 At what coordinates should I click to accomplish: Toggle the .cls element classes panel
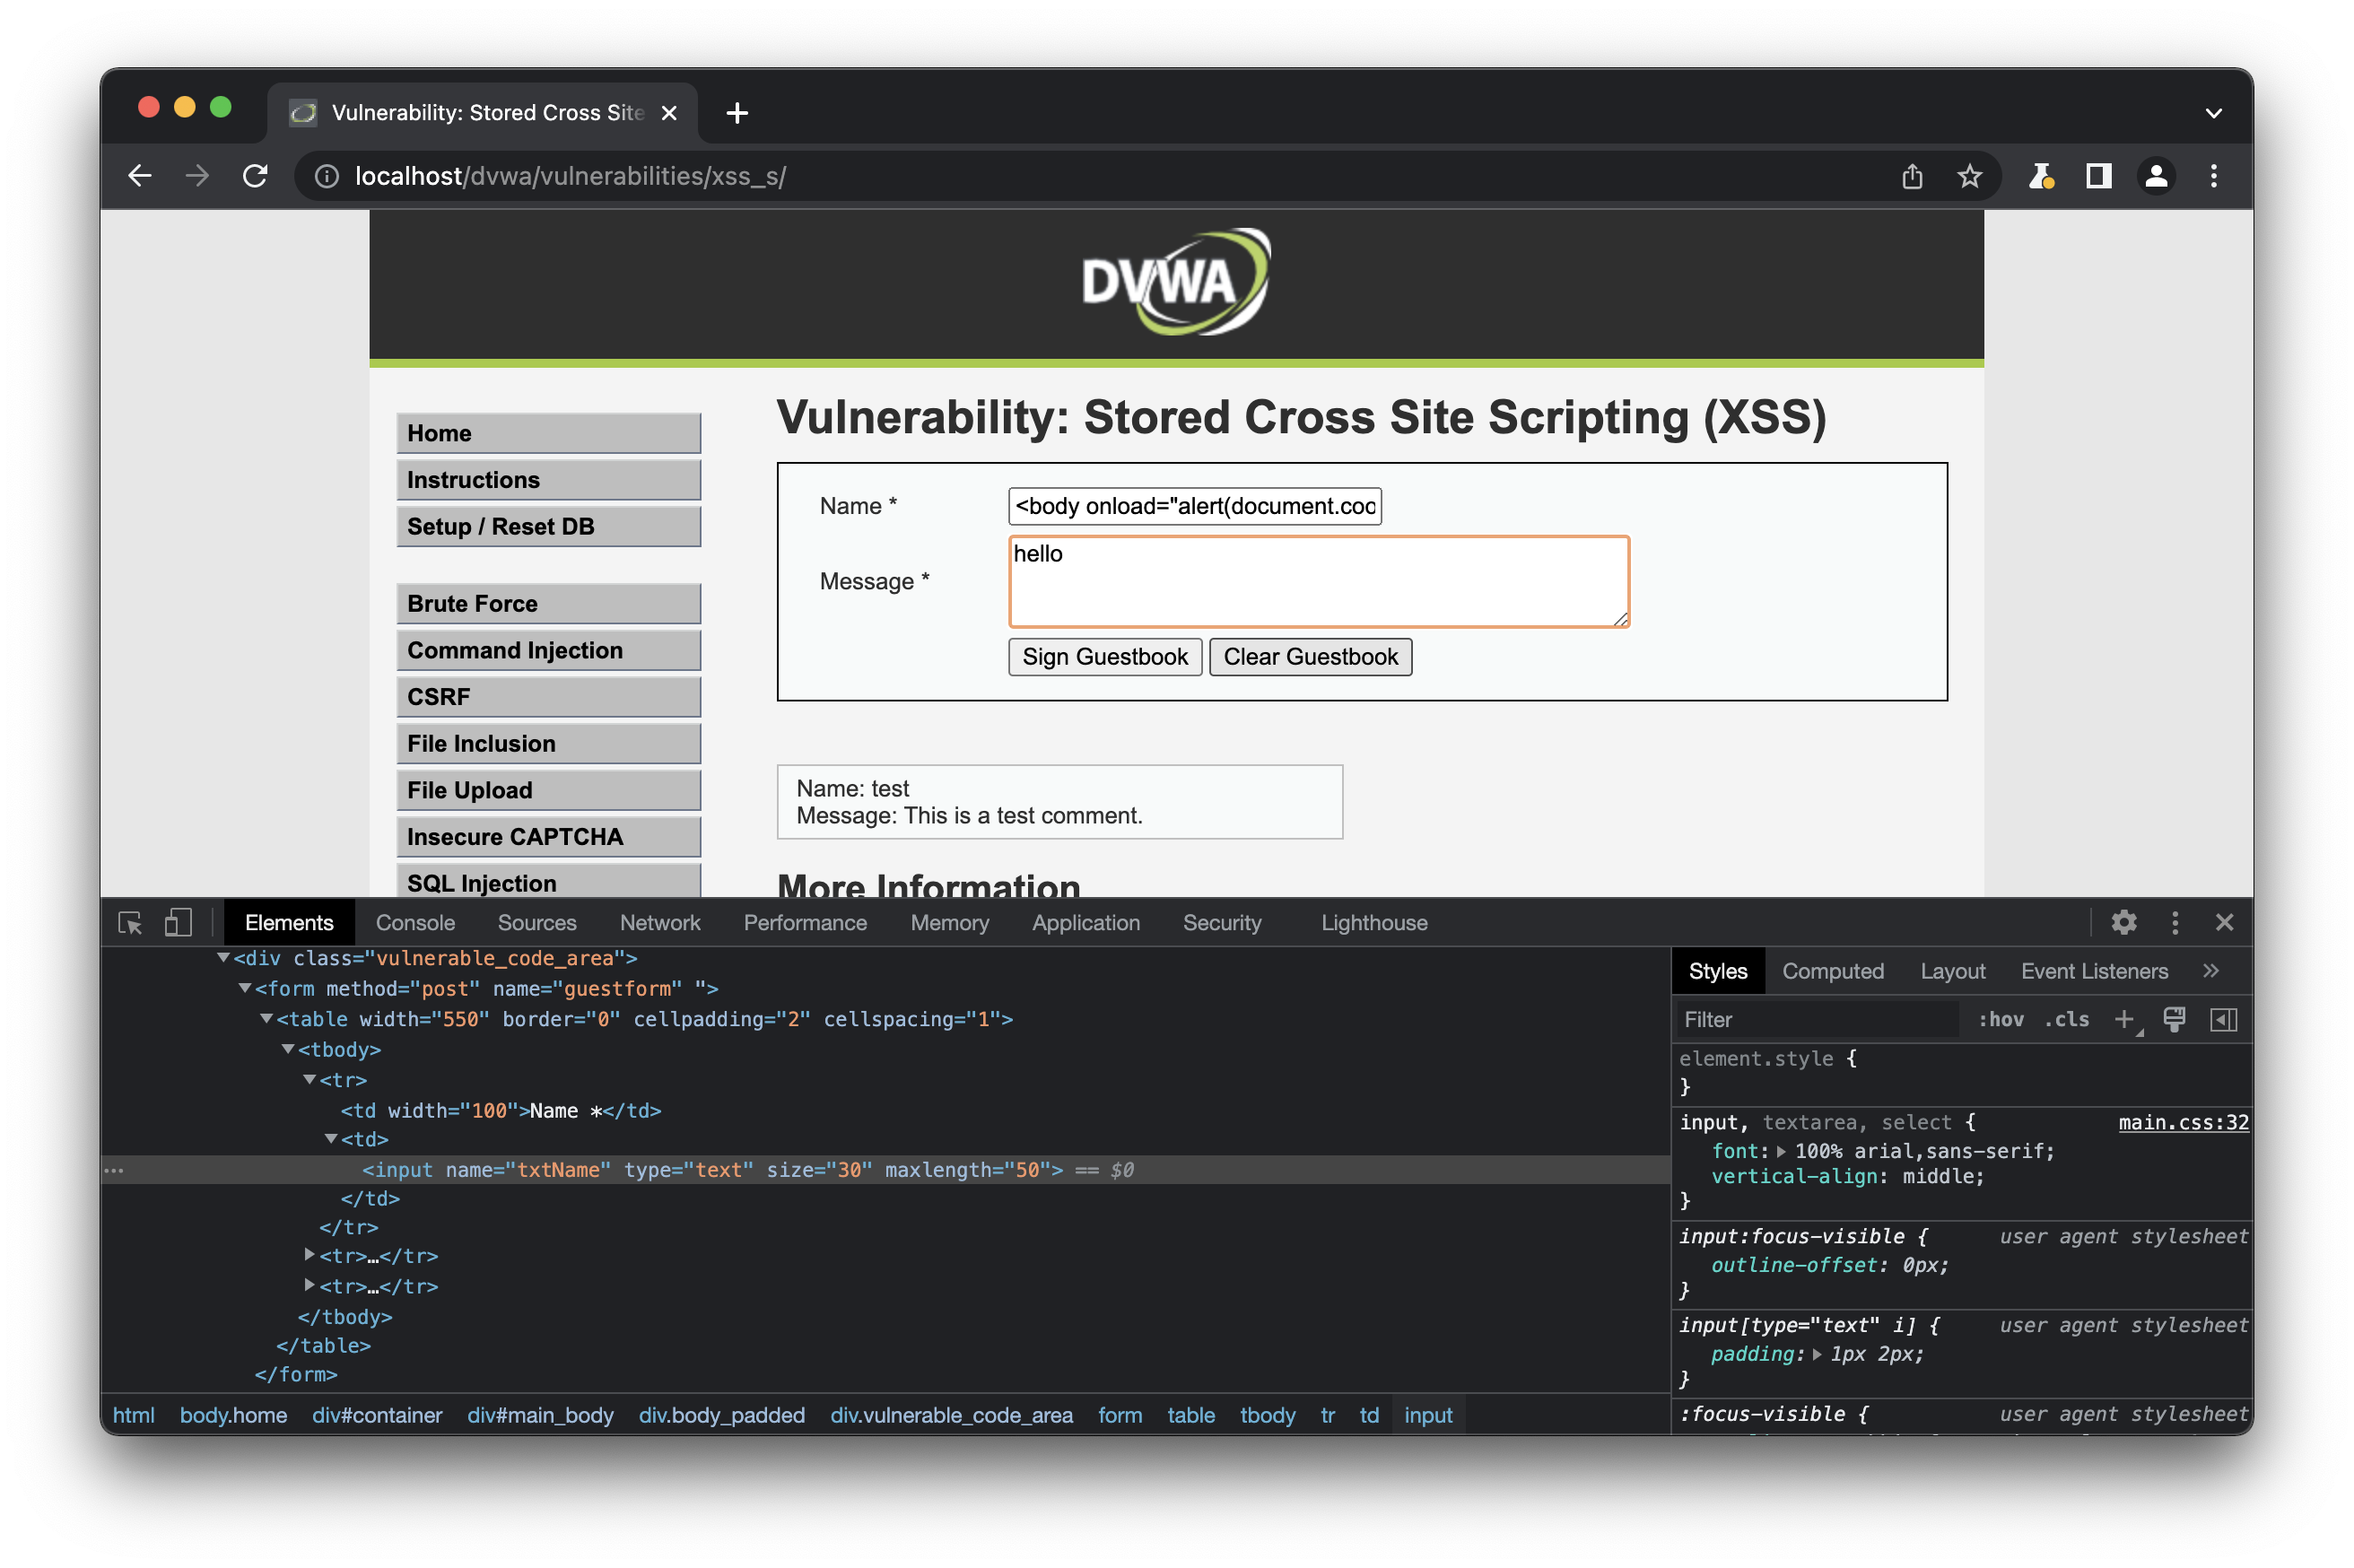pos(2066,1019)
